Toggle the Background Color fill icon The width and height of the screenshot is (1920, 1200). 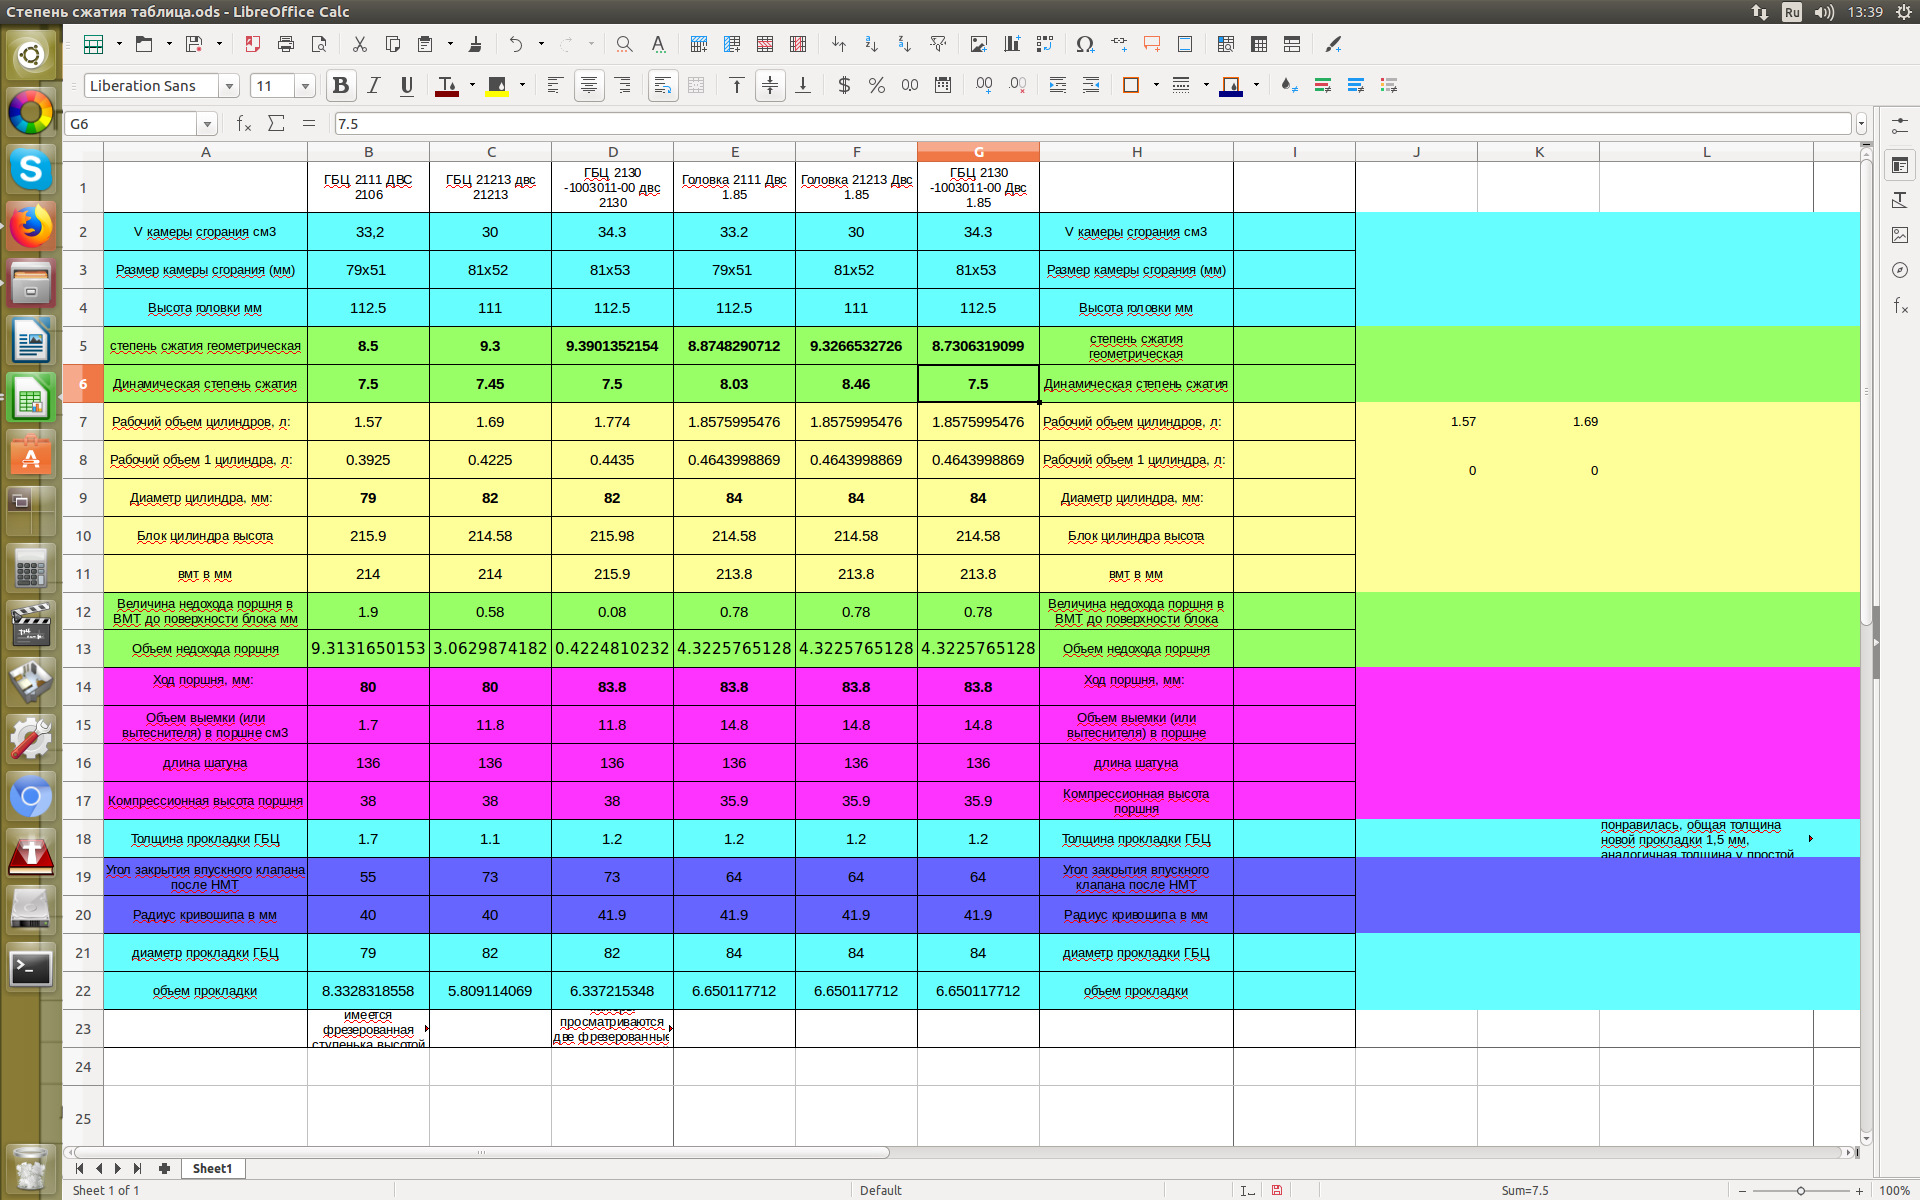[x=1230, y=86]
